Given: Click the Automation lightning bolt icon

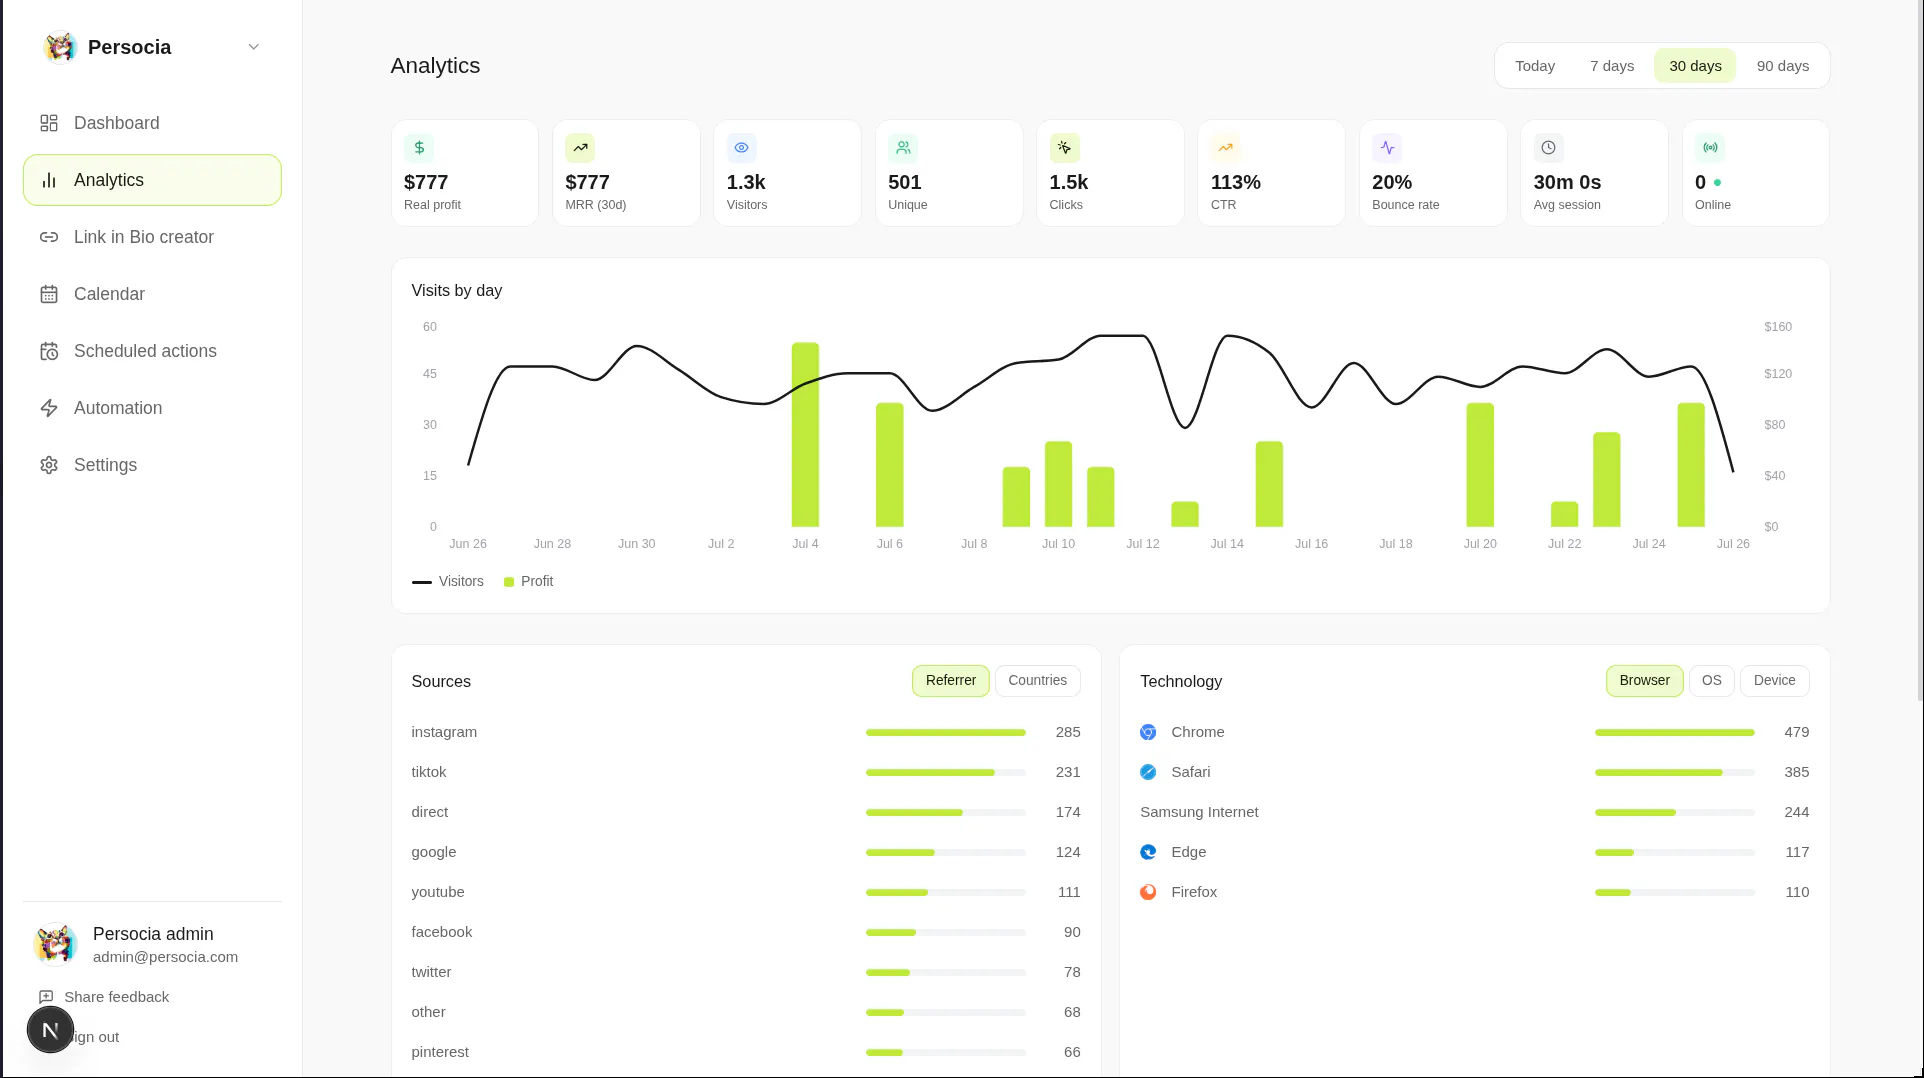Looking at the screenshot, I should click(x=49, y=408).
